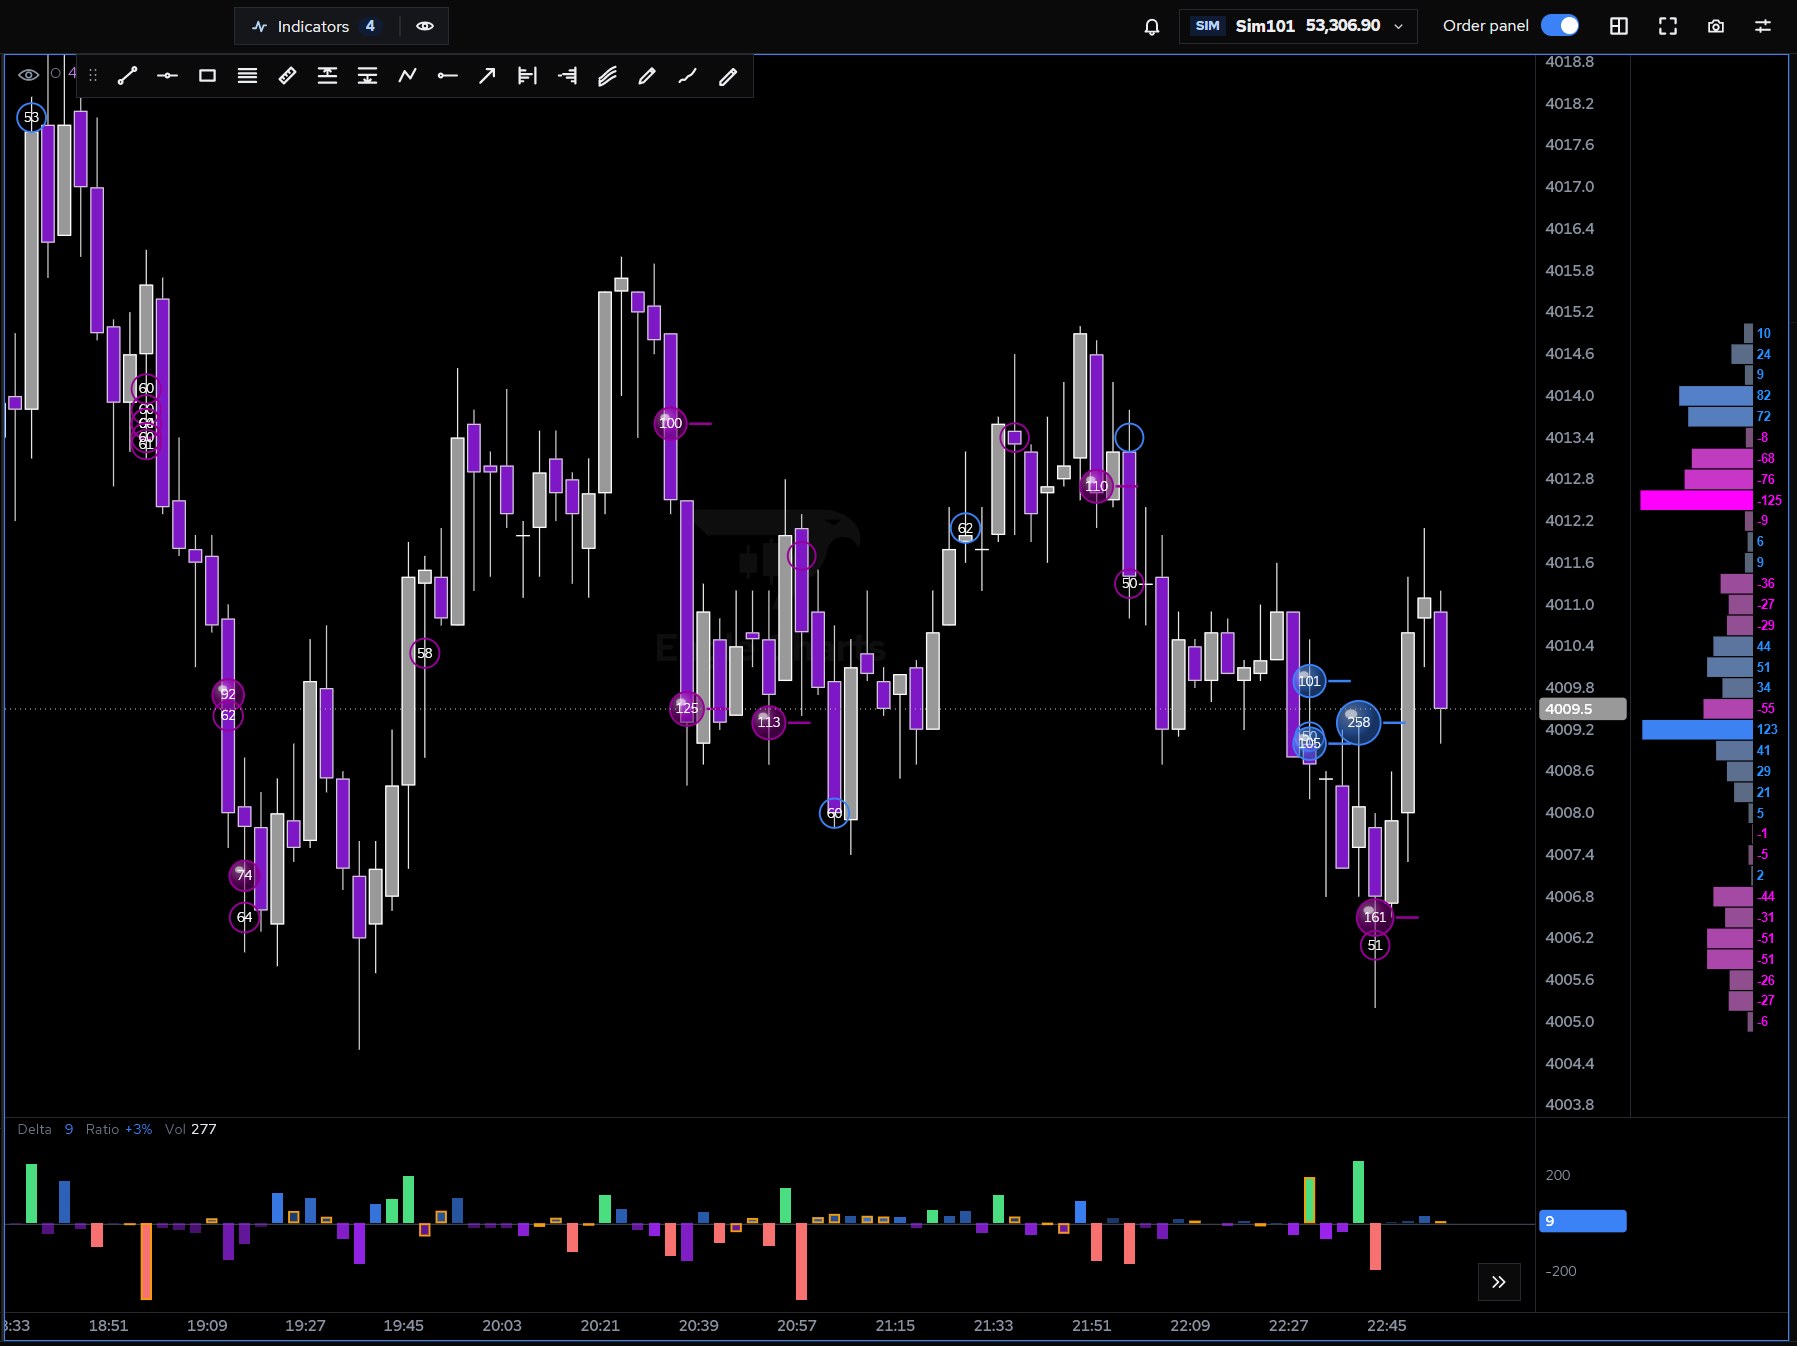Image resolution: width=1797 pixels, height=1346 pixels.
Task: Select the horizontal ray drawing tool
Action: [447, 76]
